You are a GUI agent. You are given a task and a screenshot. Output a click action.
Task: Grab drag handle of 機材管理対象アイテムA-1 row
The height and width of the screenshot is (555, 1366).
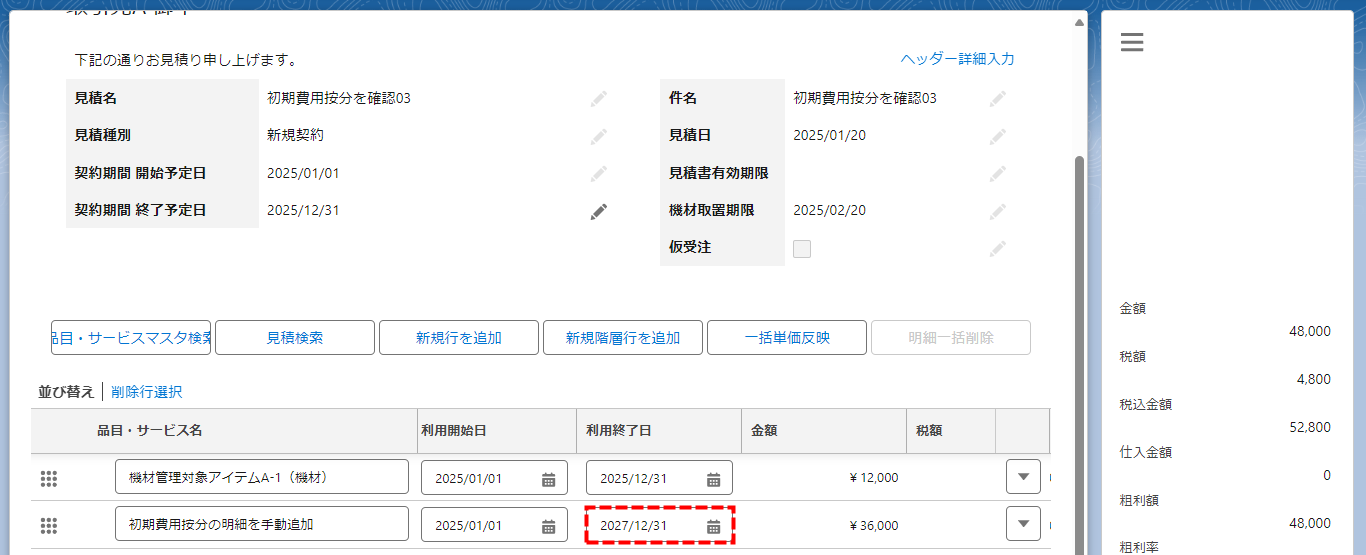click(49, 479)
